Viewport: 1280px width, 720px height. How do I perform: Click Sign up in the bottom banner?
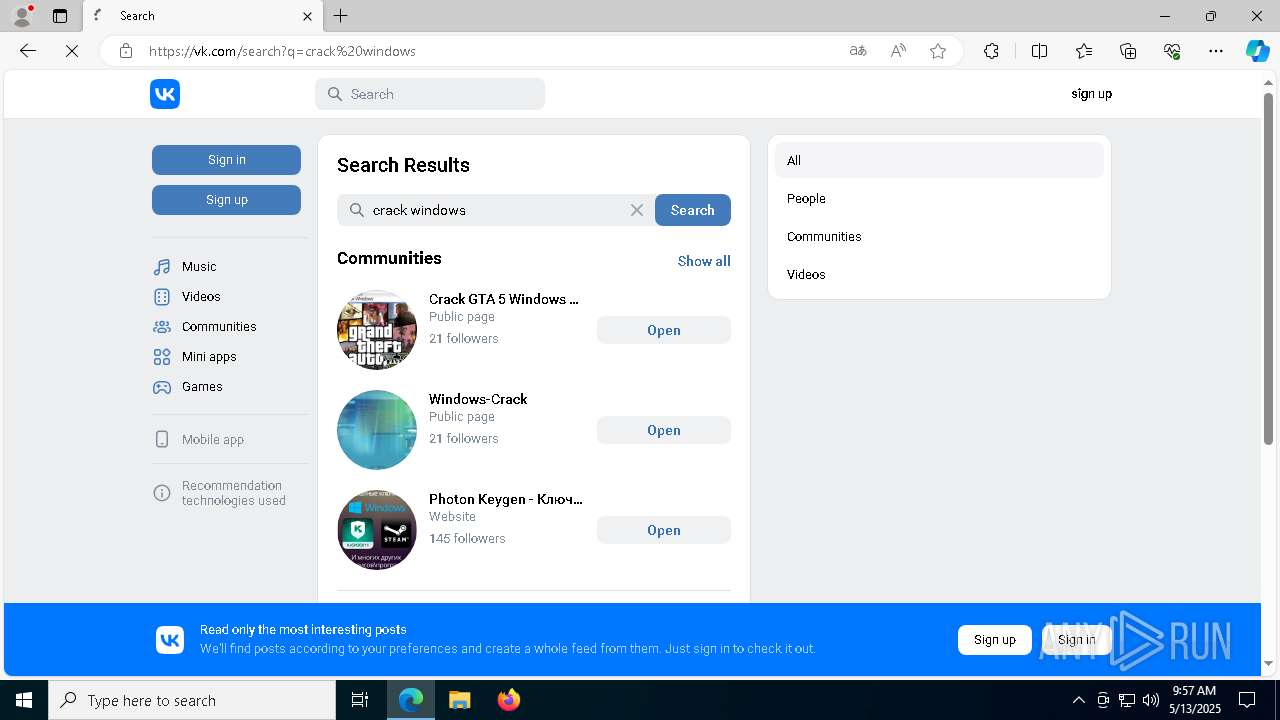tap(995, 640)
